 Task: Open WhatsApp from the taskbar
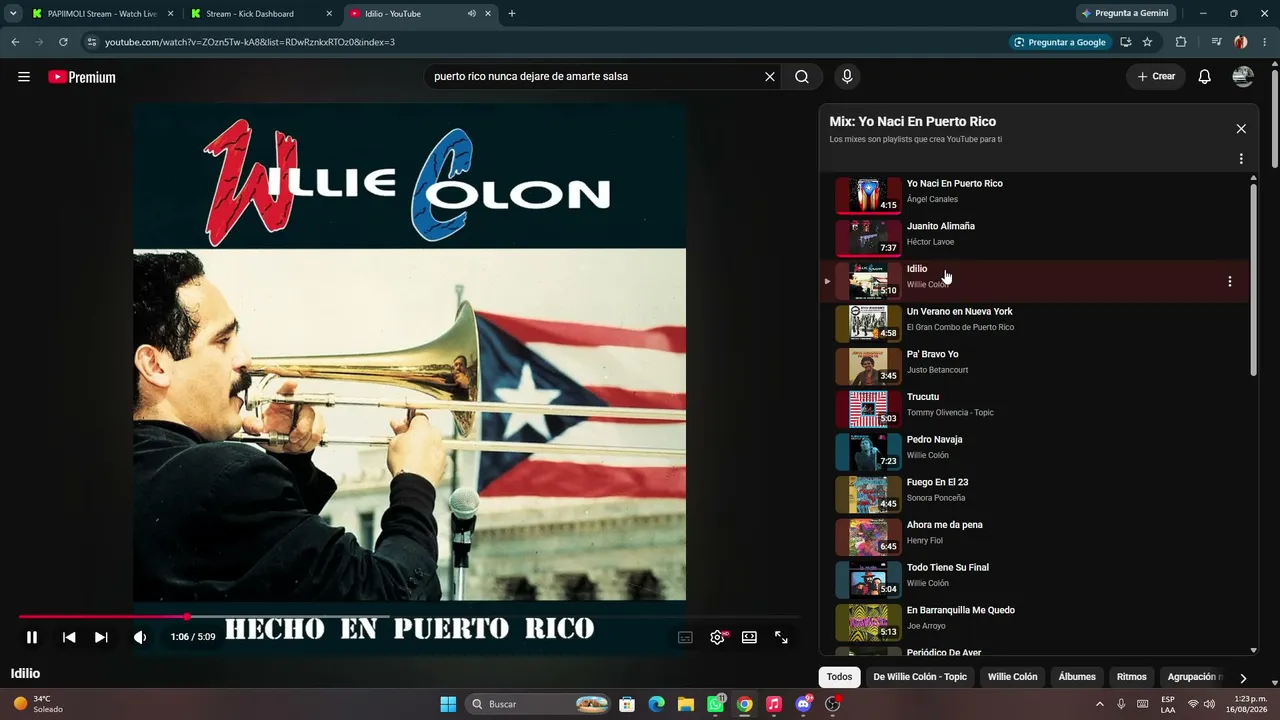click(715, 704)
